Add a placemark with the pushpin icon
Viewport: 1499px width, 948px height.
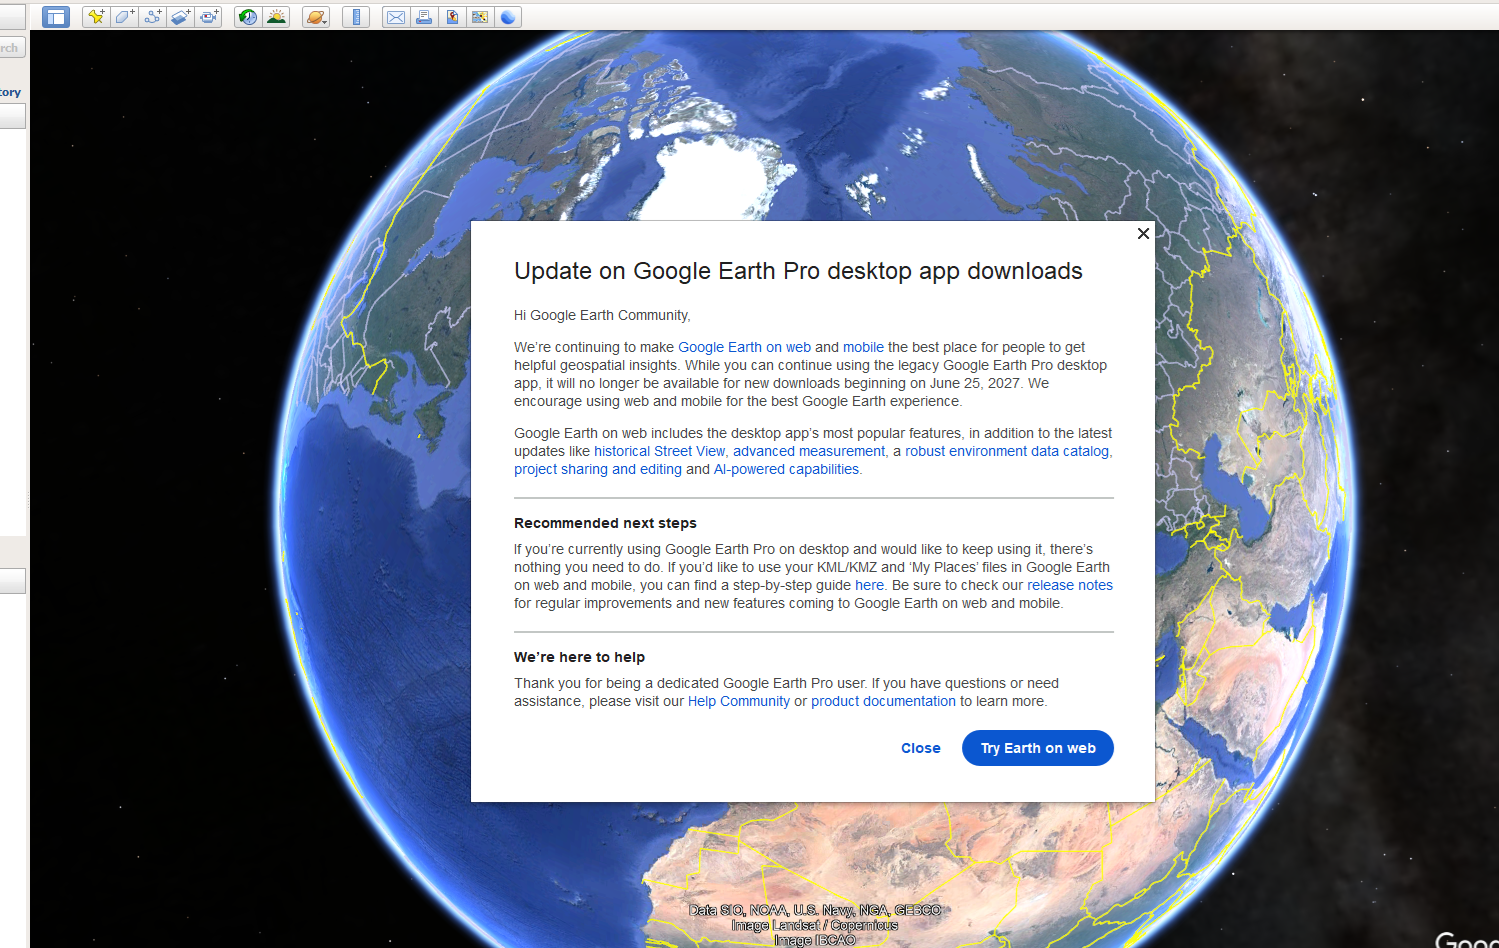tap(96, 17)
